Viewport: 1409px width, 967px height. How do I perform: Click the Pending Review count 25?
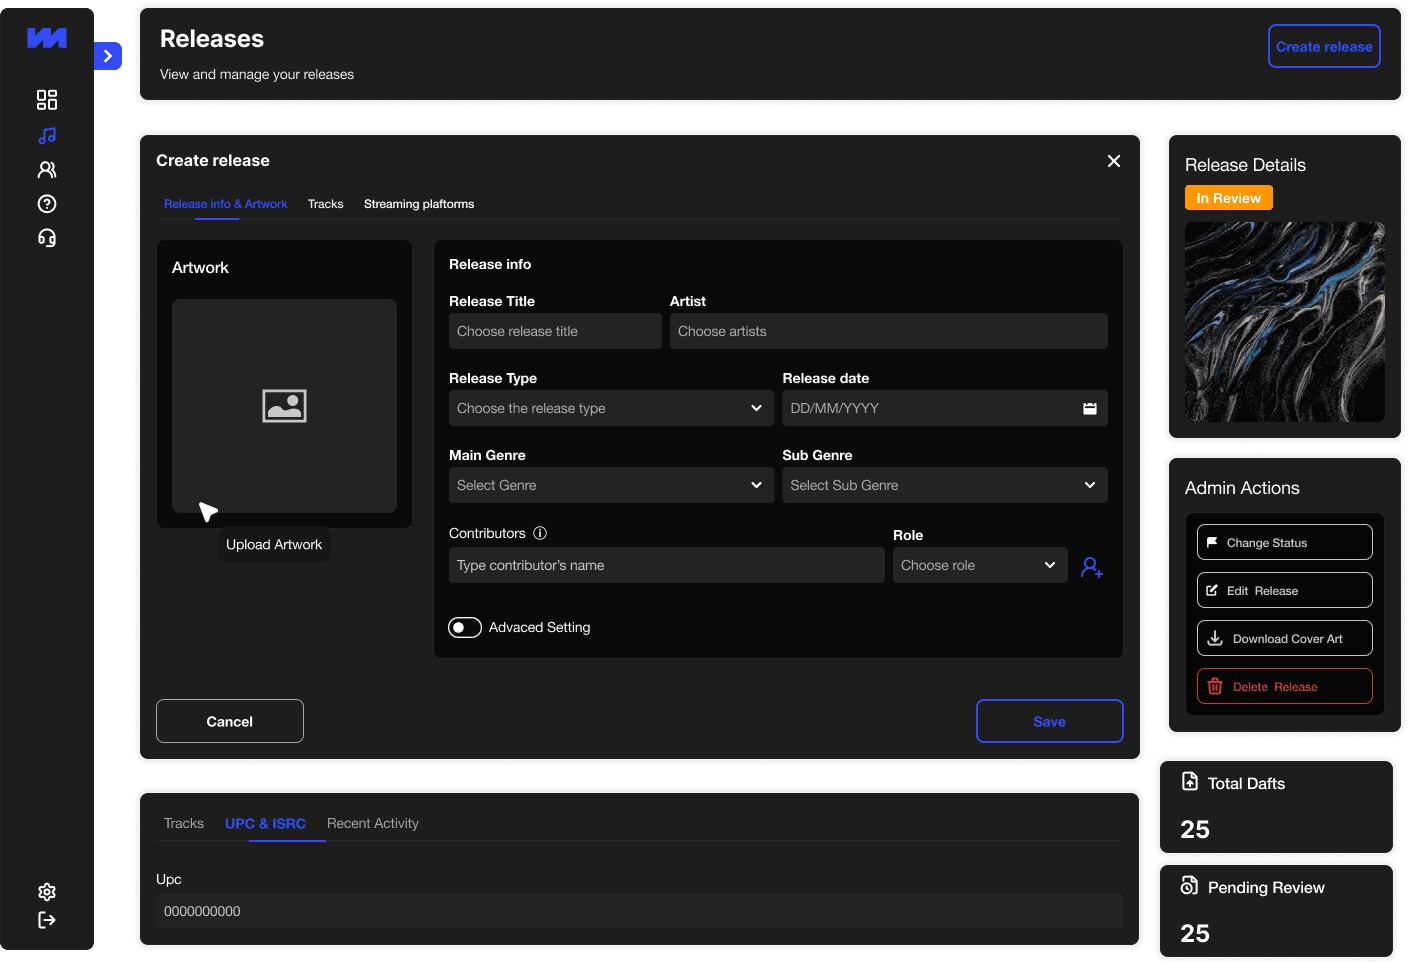tap(1195, 933)
